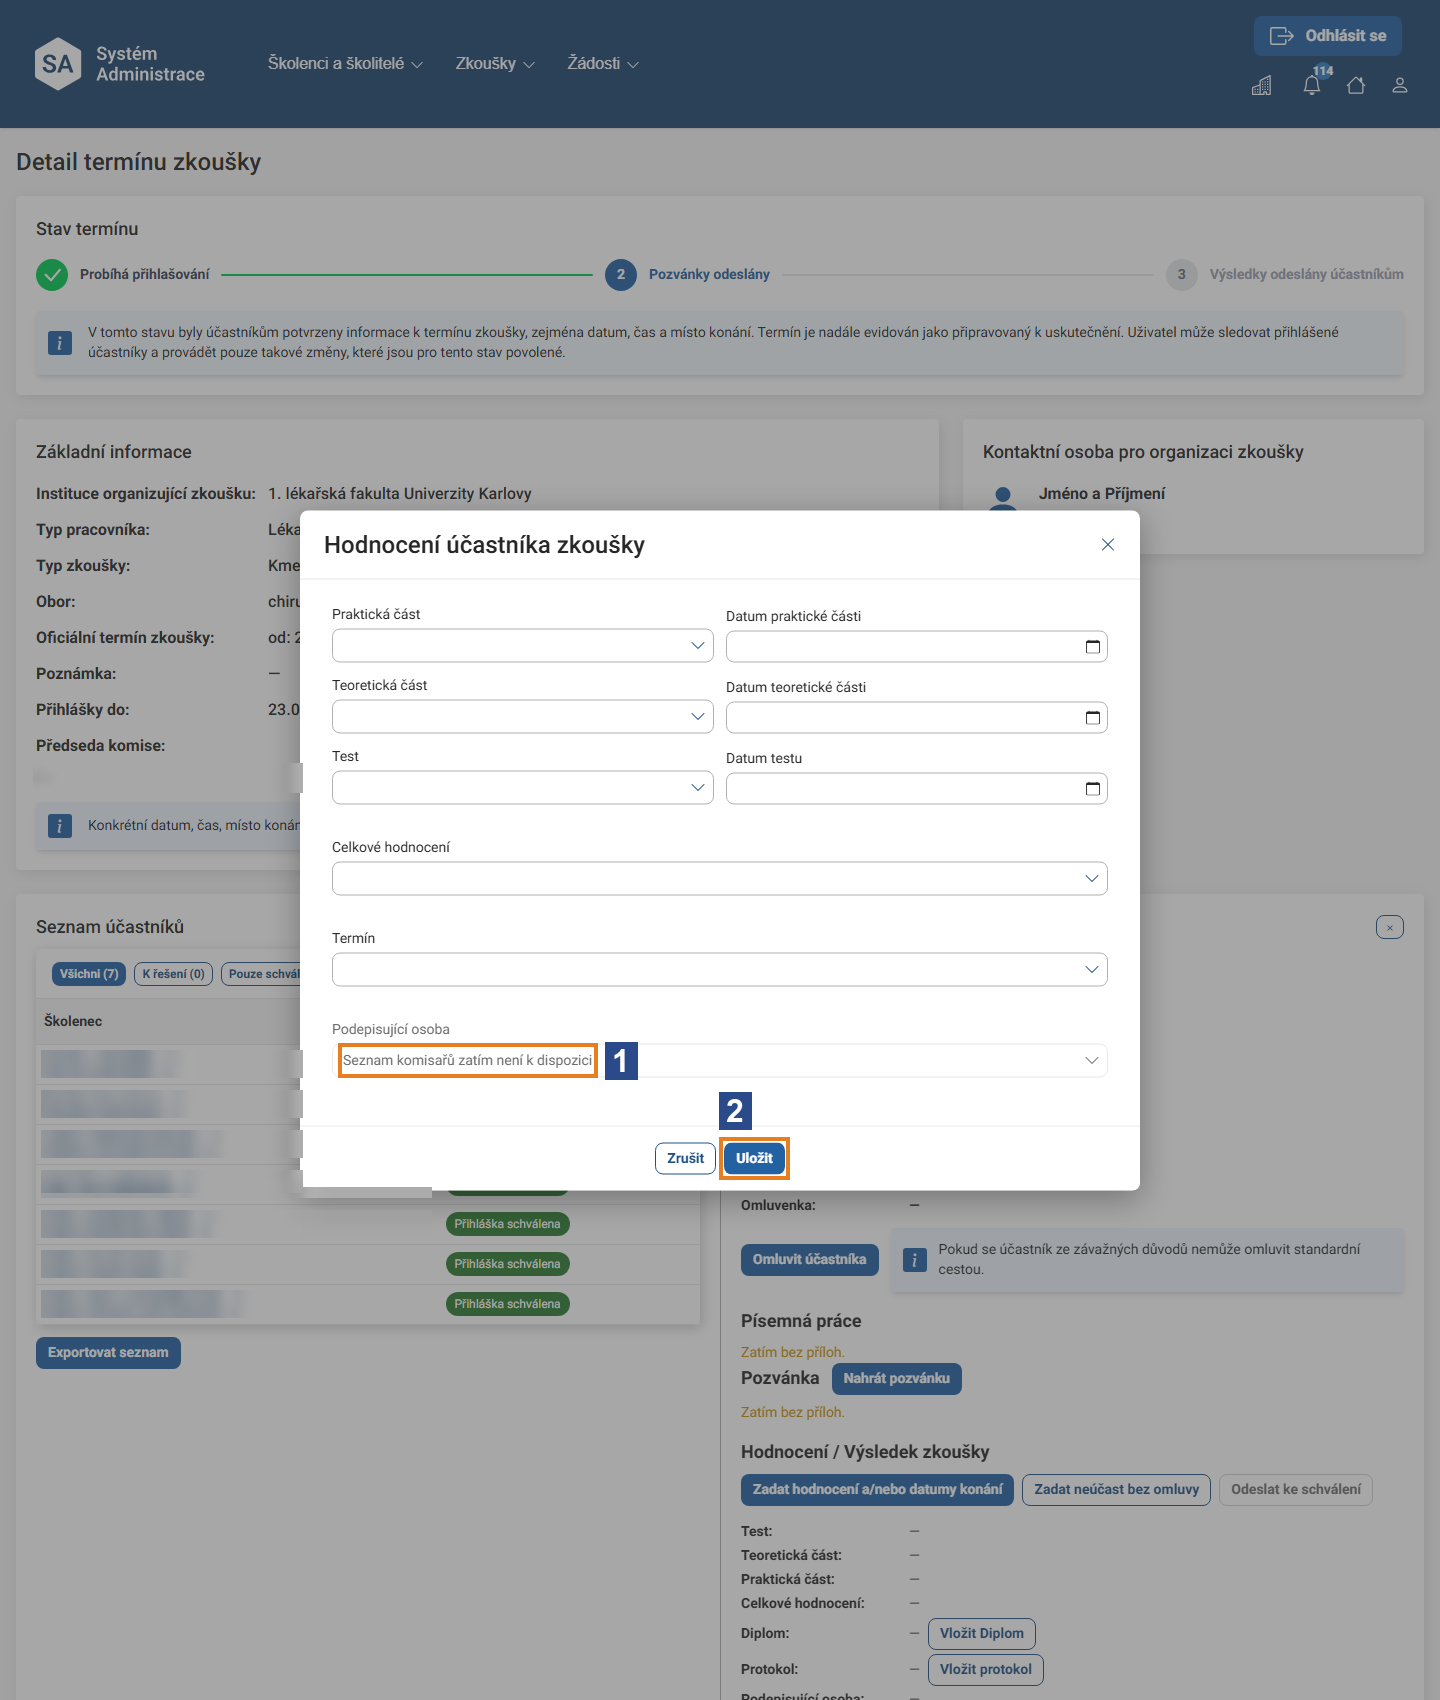Click the SA Systém Administrace logo
Image resolution: width=1440 pixels, height=1700 pixels.
120,64
